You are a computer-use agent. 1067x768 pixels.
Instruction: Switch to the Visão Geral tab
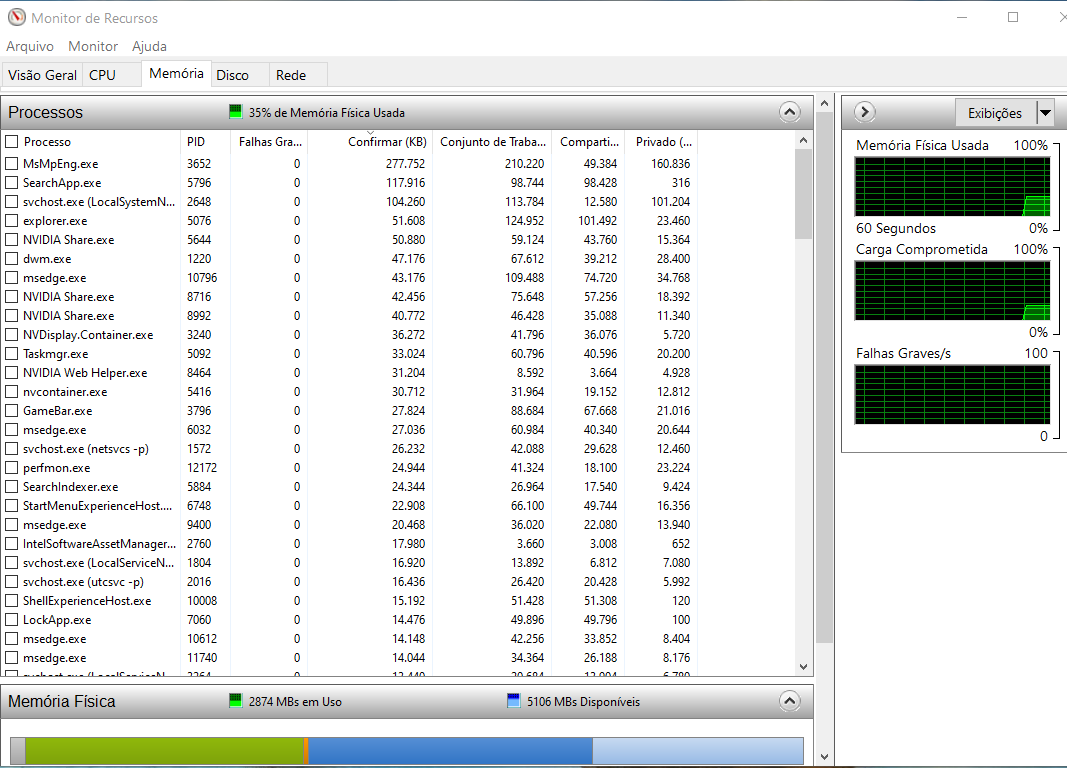pyautogui.click(x=42, y=75)
